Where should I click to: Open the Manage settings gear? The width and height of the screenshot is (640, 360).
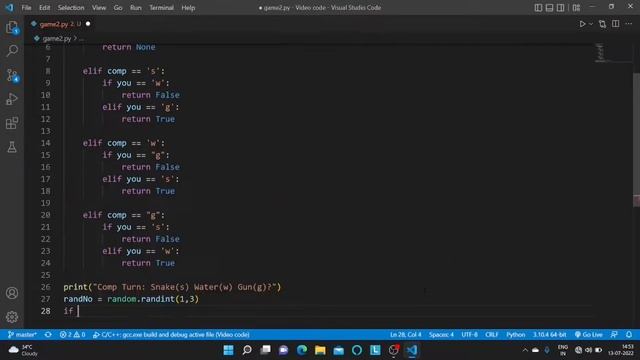12,317
